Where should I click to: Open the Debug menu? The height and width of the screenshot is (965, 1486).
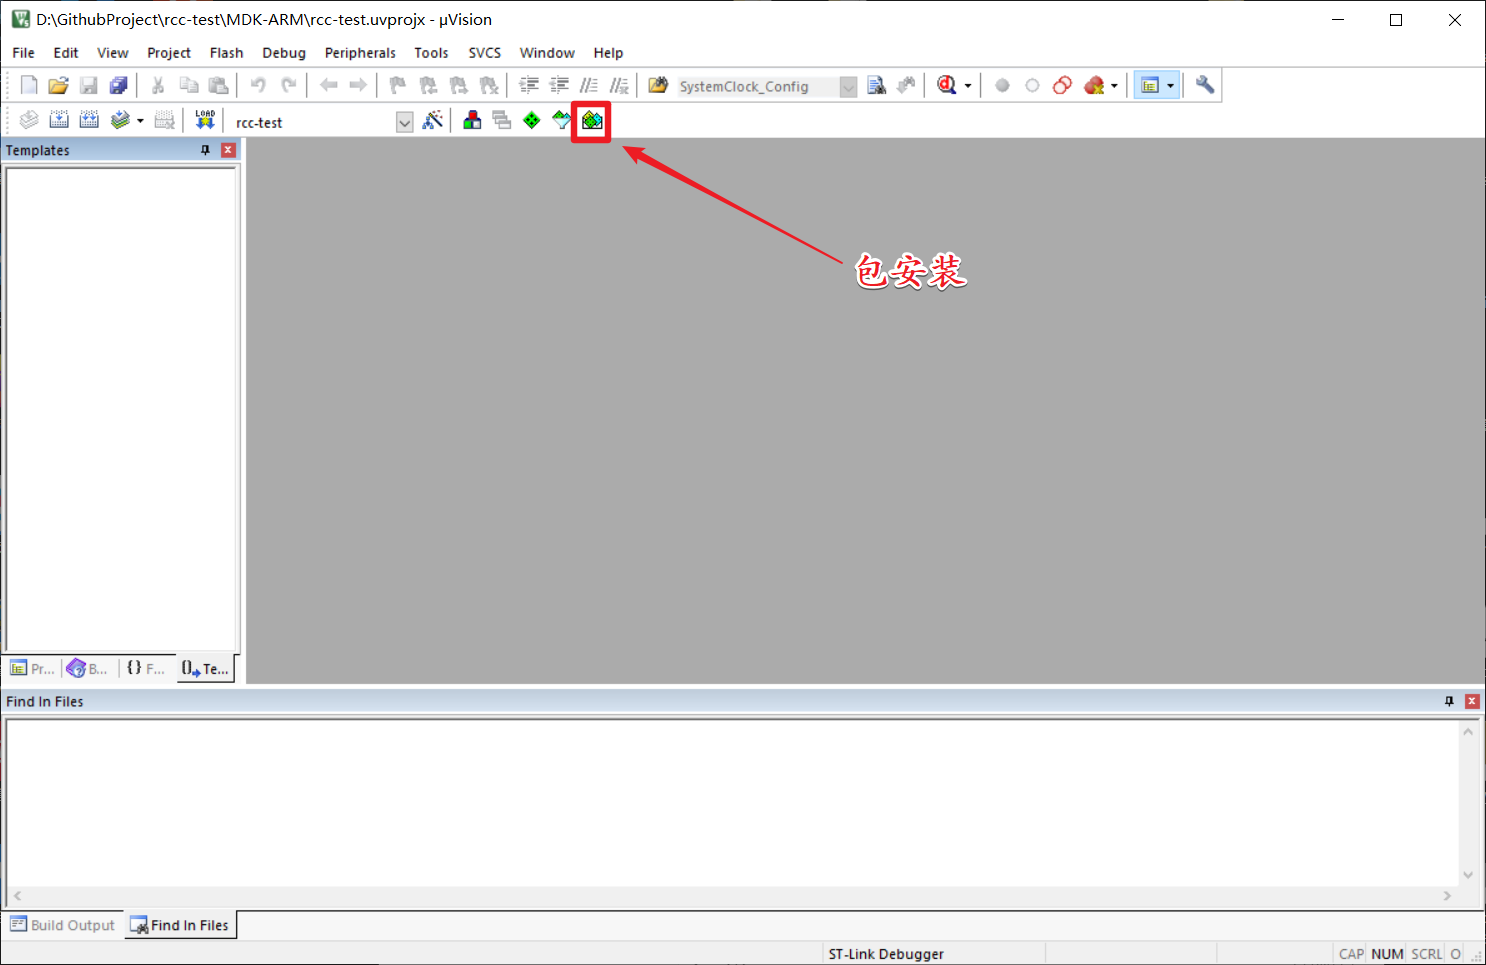coord(284,53)
